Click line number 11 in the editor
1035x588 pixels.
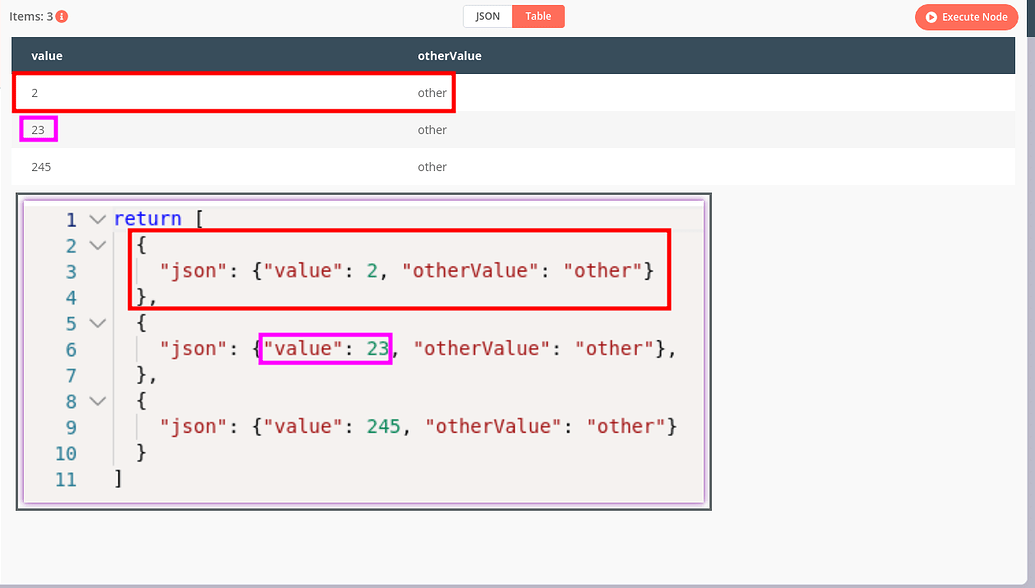(65, 479)
